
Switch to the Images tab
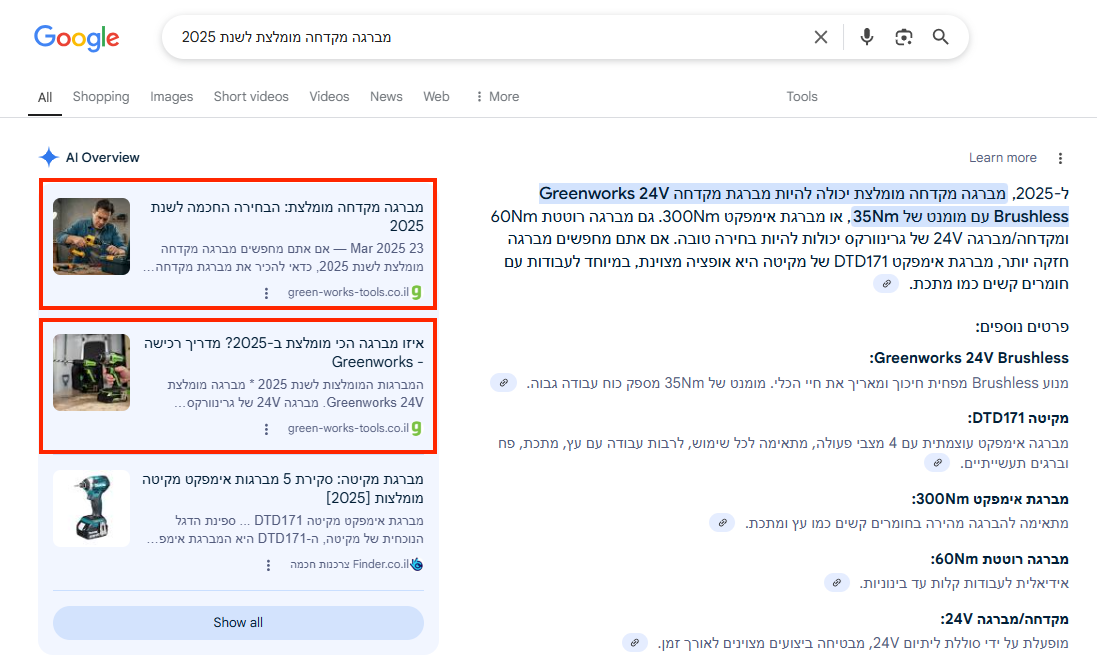(171, 97)
